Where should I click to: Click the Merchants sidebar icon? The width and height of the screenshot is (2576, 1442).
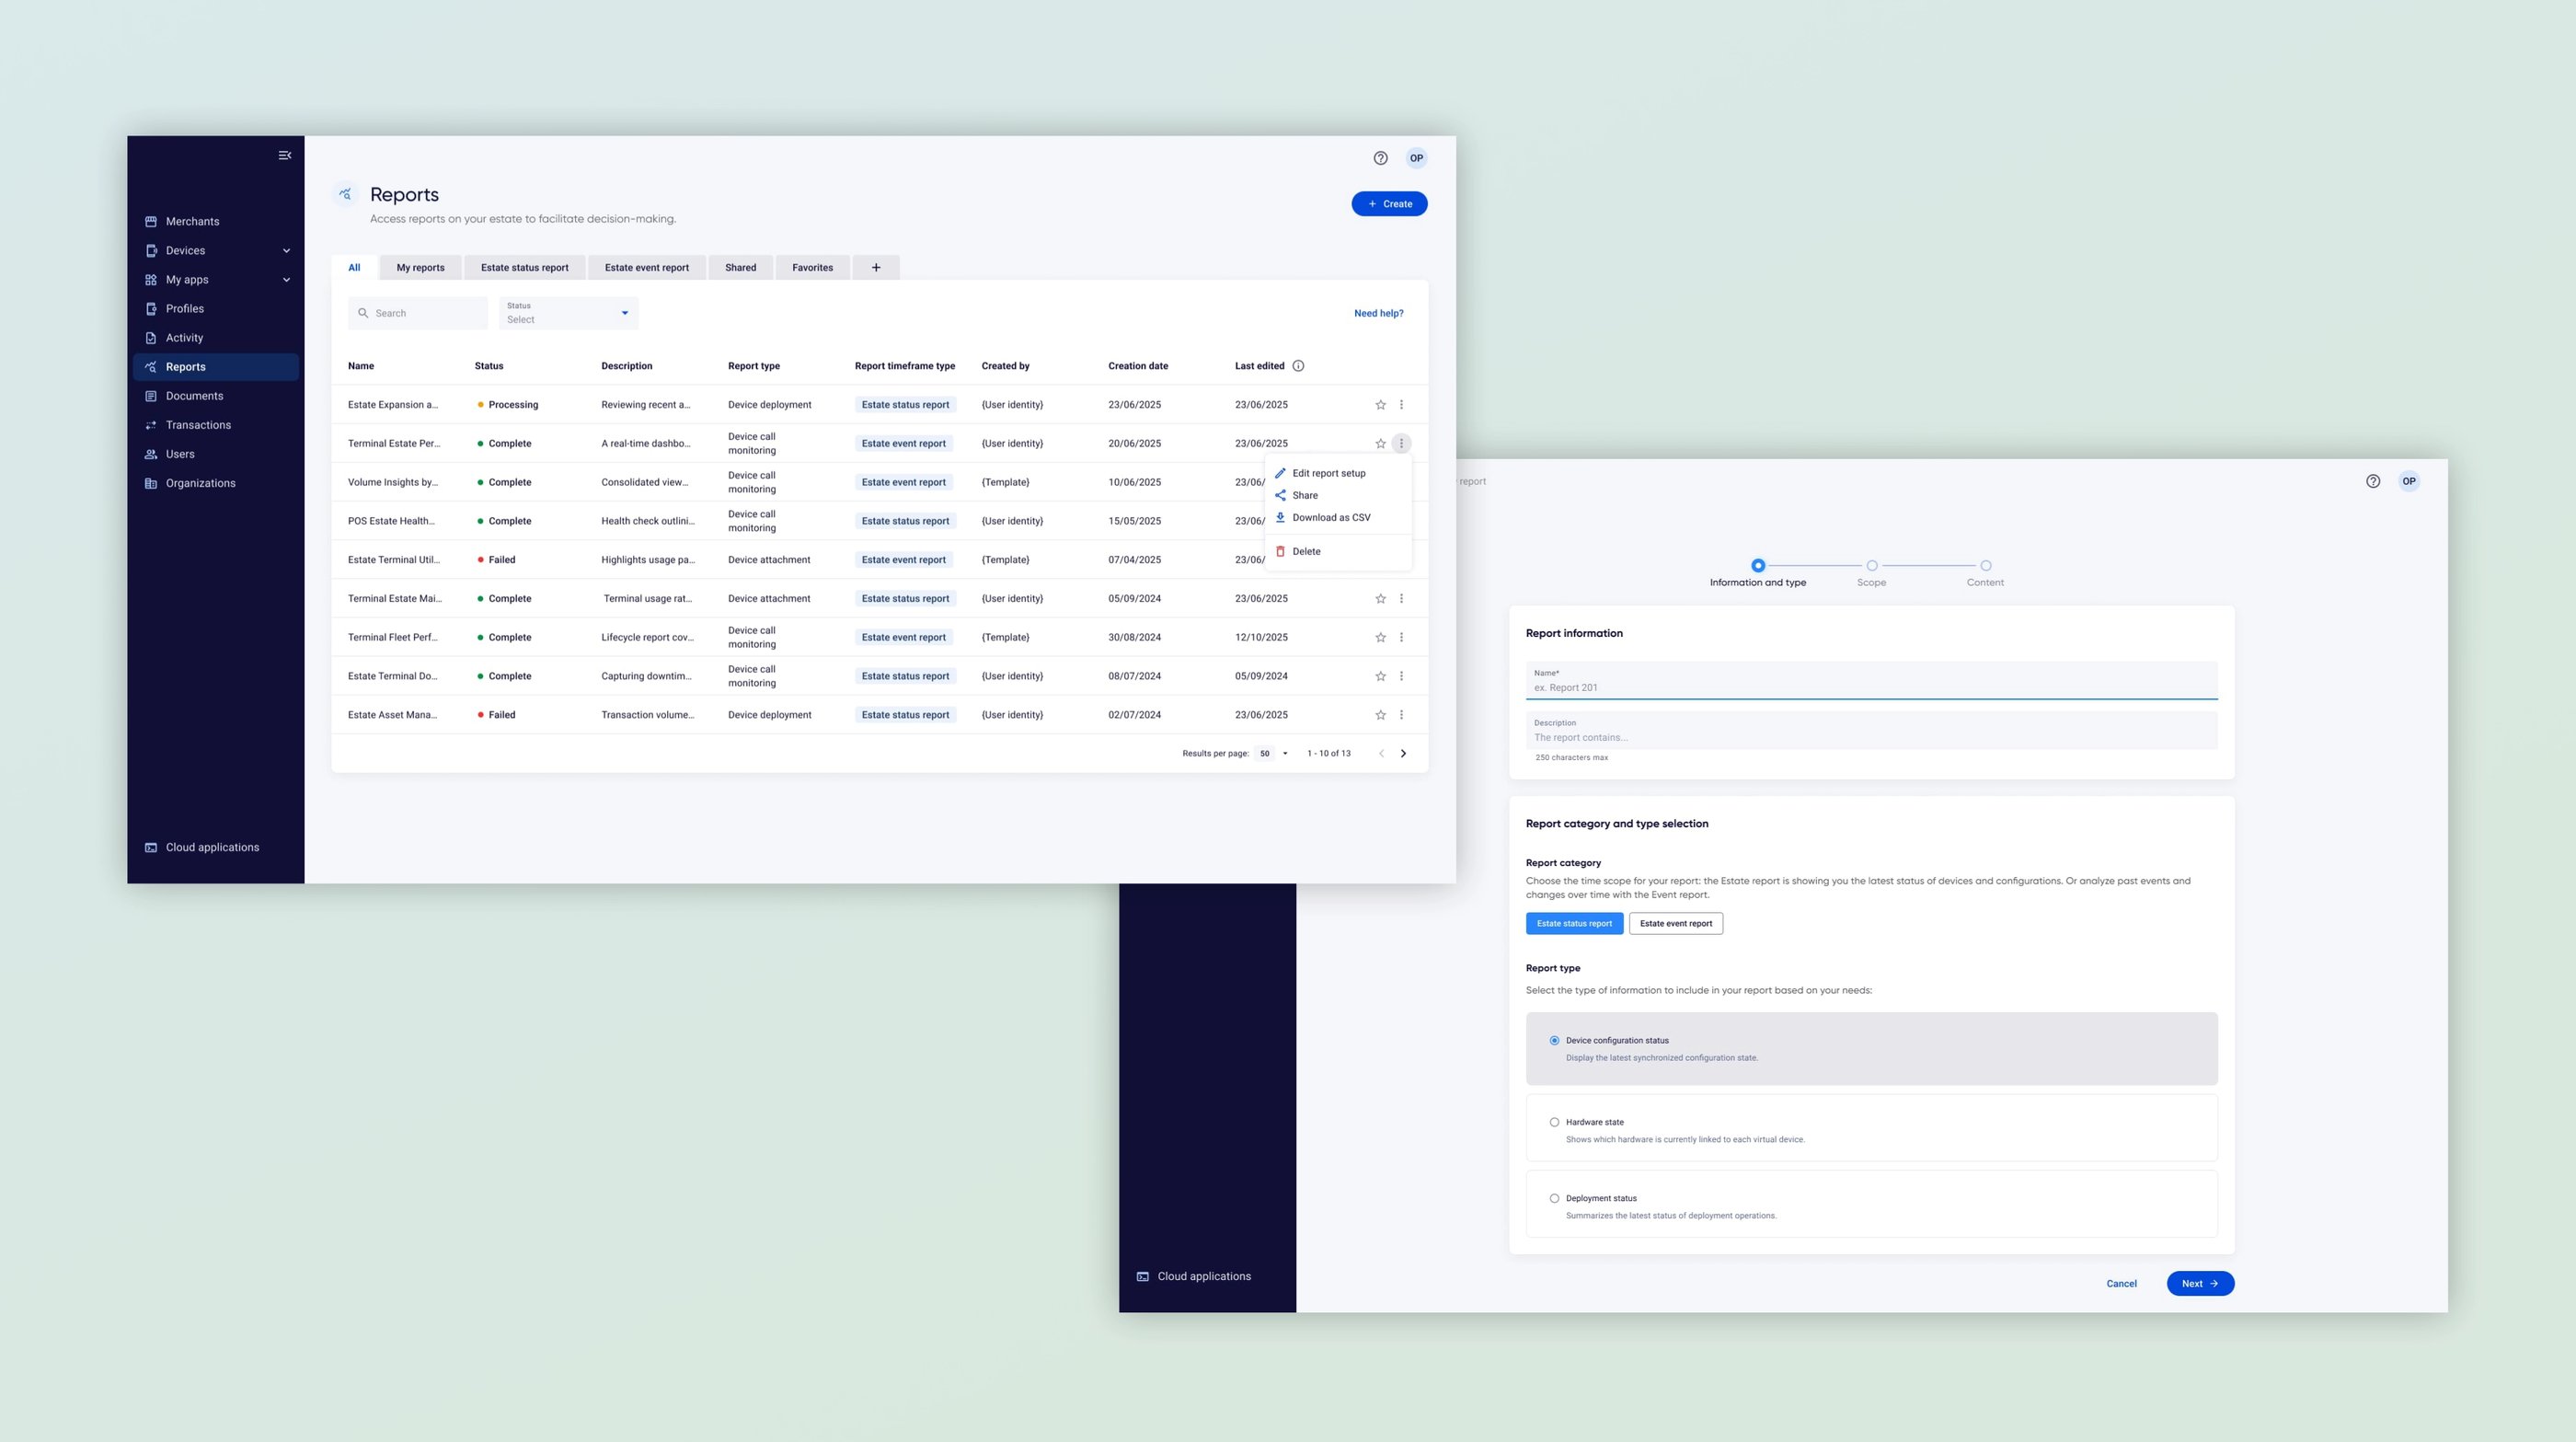(x=151, y=221)
